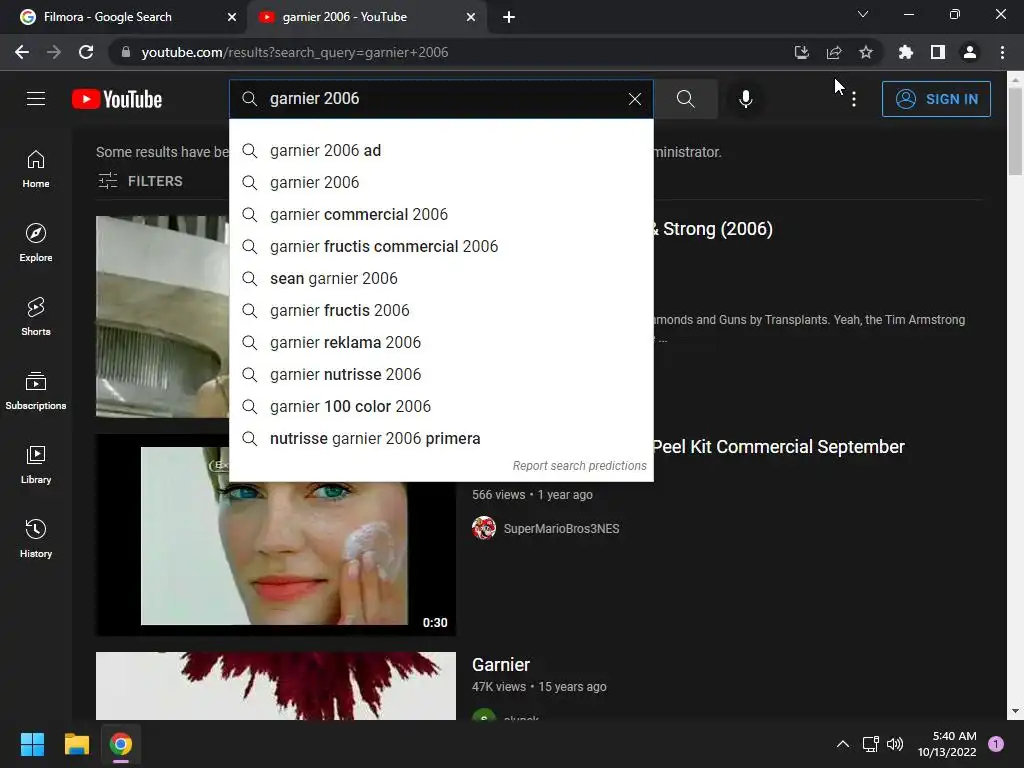This screenshot has height=768, width=1024.
Task: Click the page vertical scrollbar thumb
Action: pos(1015,131)
